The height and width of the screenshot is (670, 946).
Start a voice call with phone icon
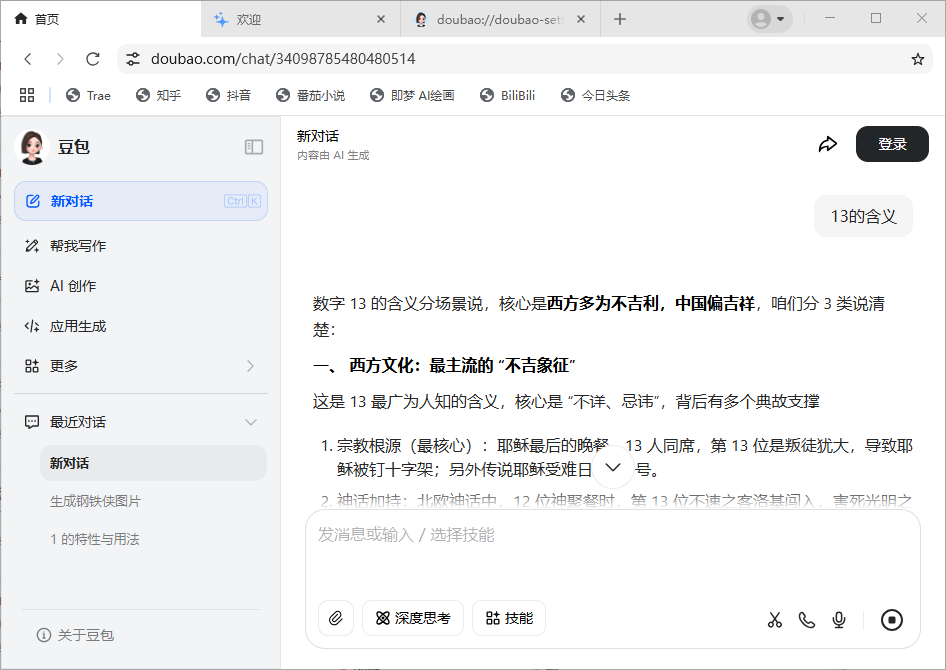click(x=807, y=619)
